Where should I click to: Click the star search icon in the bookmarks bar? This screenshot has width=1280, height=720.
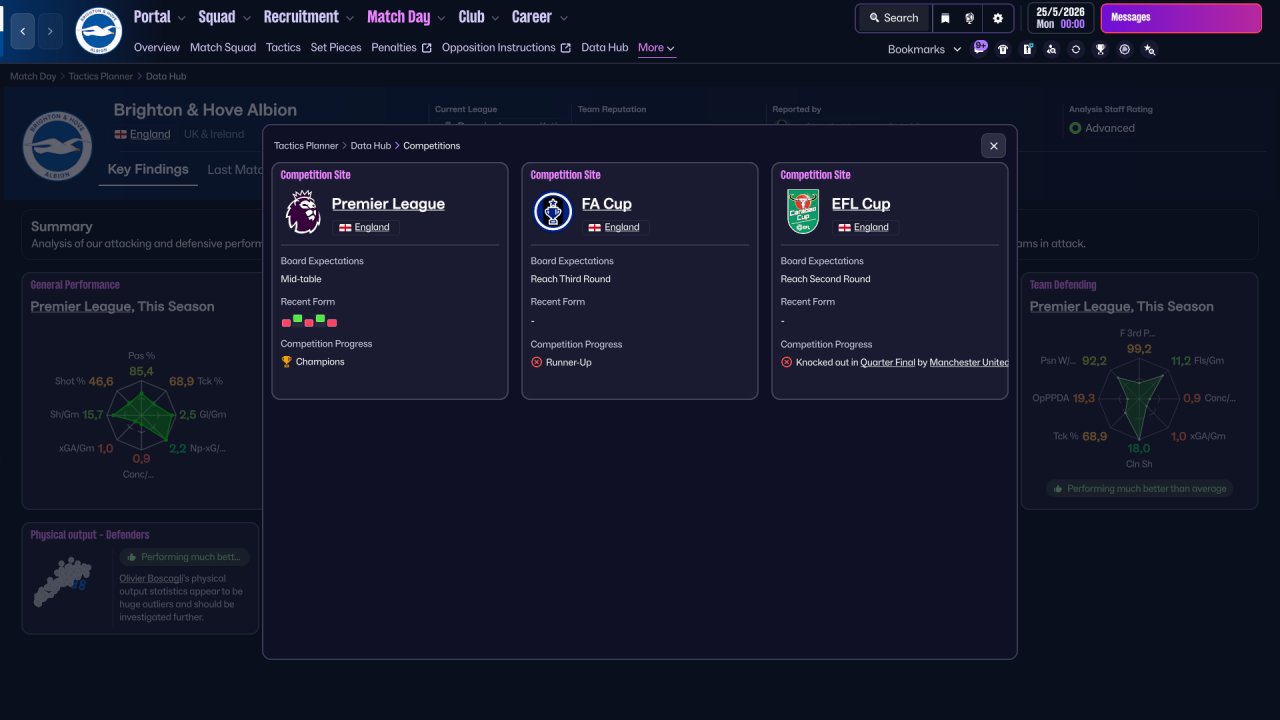[x=1149, y=49]
